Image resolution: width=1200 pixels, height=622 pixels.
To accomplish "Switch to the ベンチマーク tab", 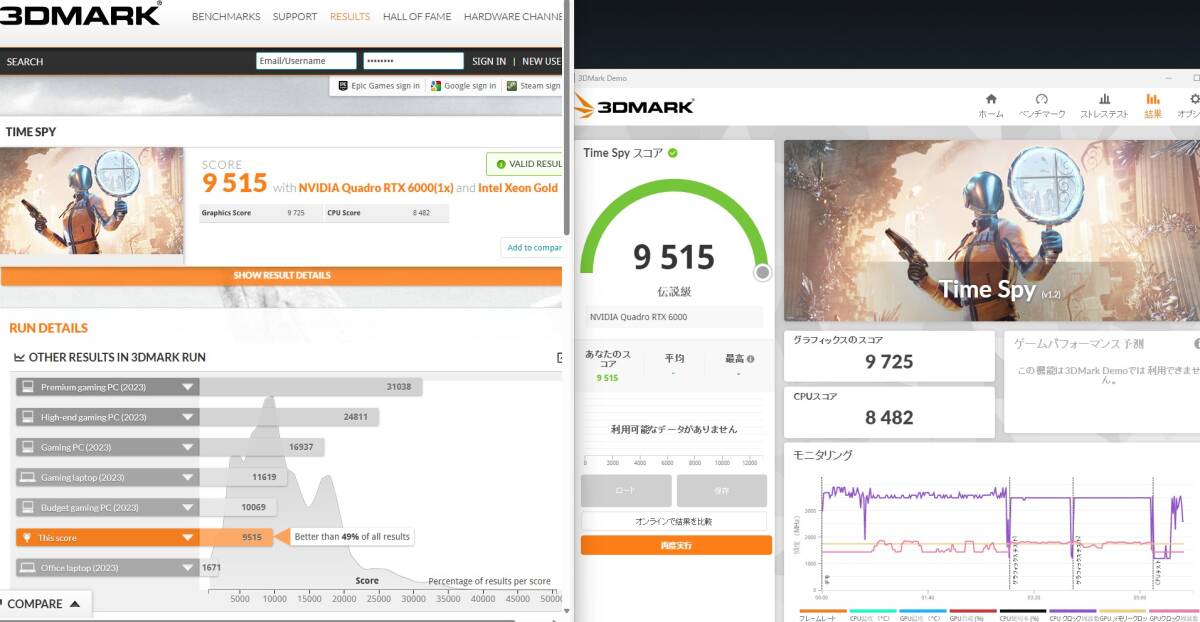I will pos(1041,105).
